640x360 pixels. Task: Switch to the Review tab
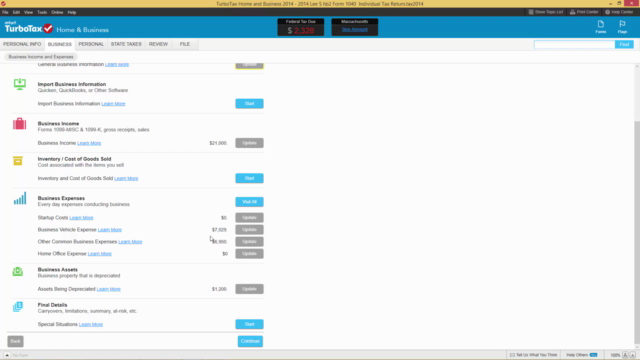click(x=158, y=44)
